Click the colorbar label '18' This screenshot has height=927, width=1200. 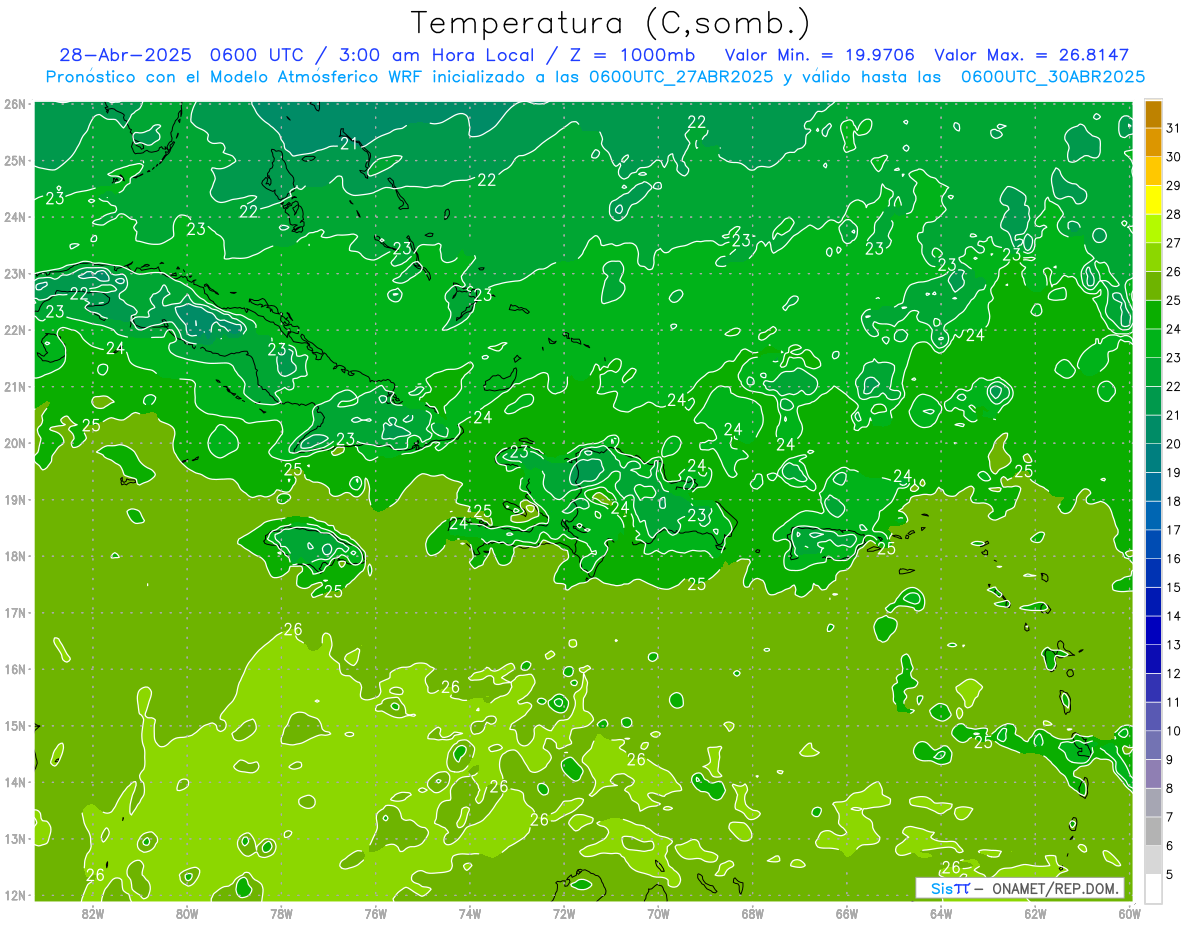coord(1173,501)
